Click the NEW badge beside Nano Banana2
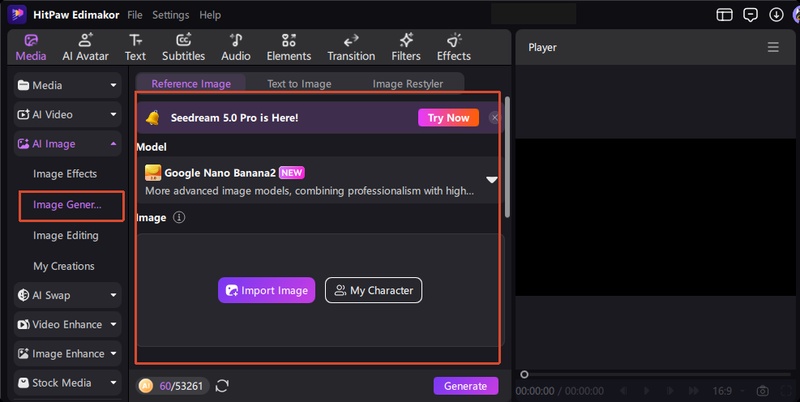This screenshot has height=402, width=800. click(292, 173)
